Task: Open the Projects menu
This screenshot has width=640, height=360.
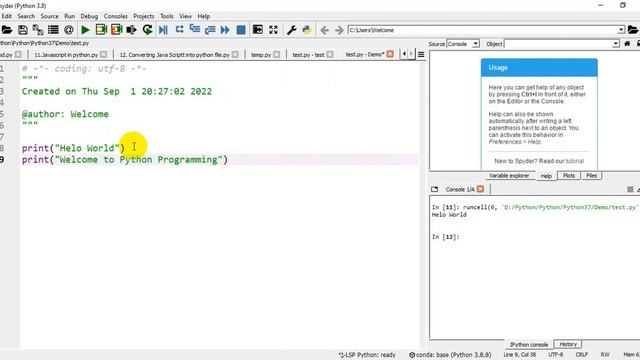Action: click(144, 16)
